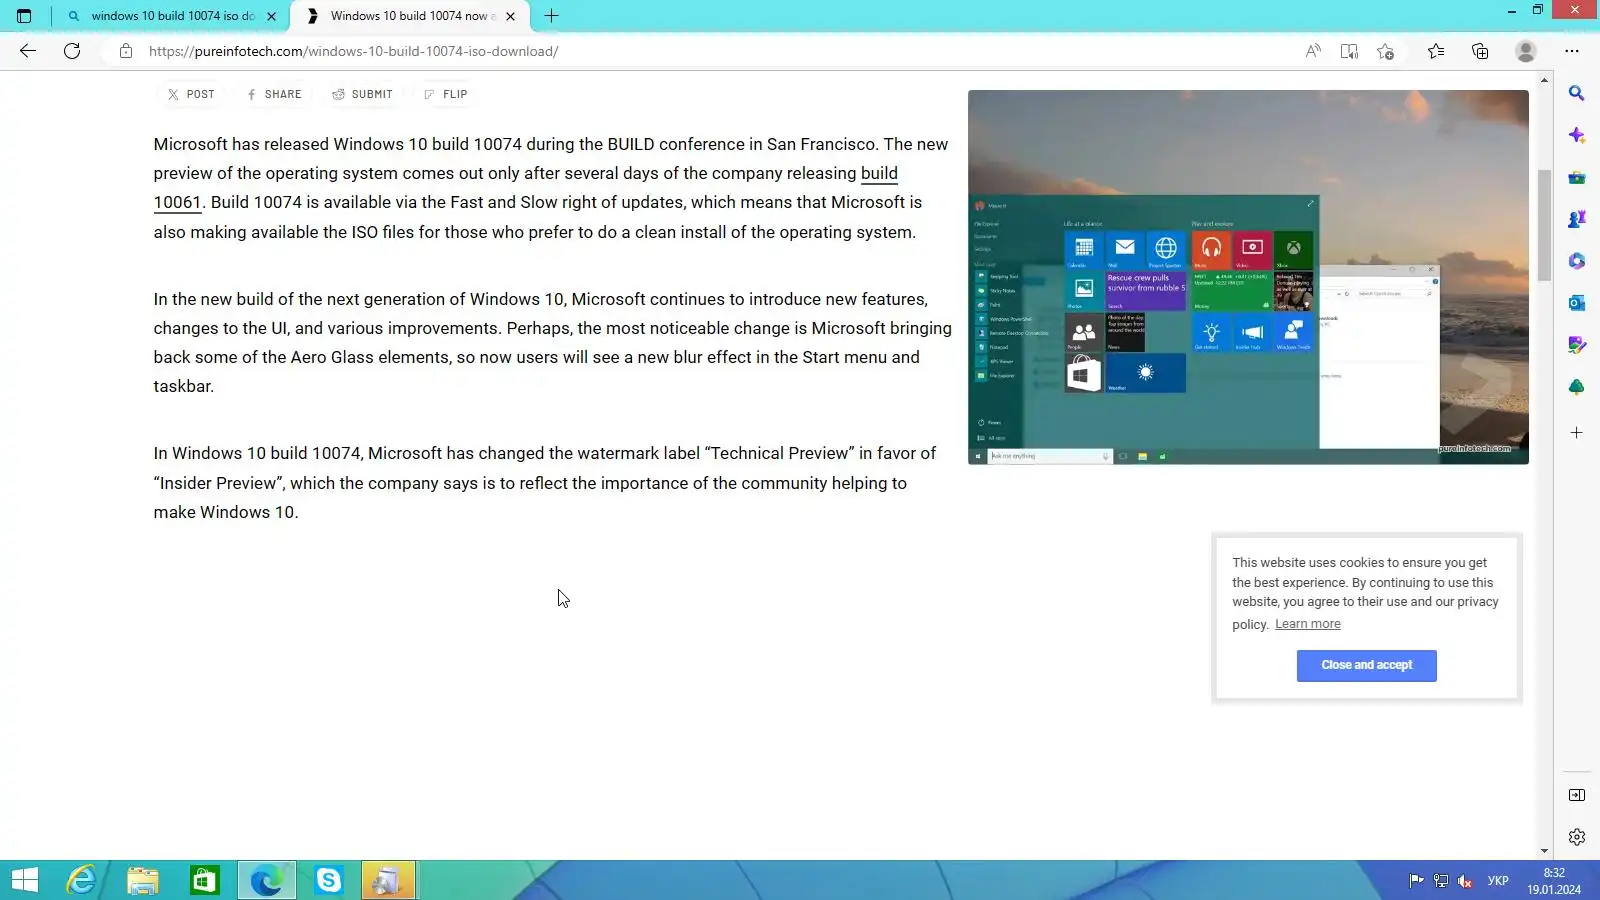1600x900 pixels.
Task: Go back to the previous page
Action: point(28,51)
